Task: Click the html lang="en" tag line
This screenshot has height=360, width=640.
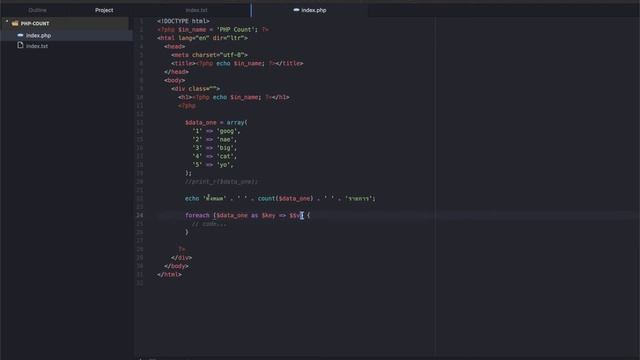Action: pyautogui.click(x=202, y=38)
